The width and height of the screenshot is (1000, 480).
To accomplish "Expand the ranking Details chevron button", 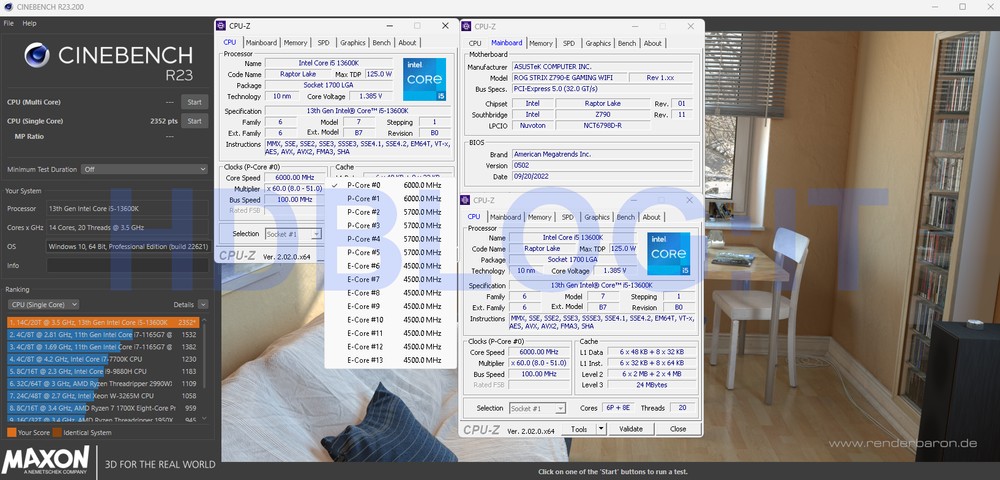I will [202, 304].
